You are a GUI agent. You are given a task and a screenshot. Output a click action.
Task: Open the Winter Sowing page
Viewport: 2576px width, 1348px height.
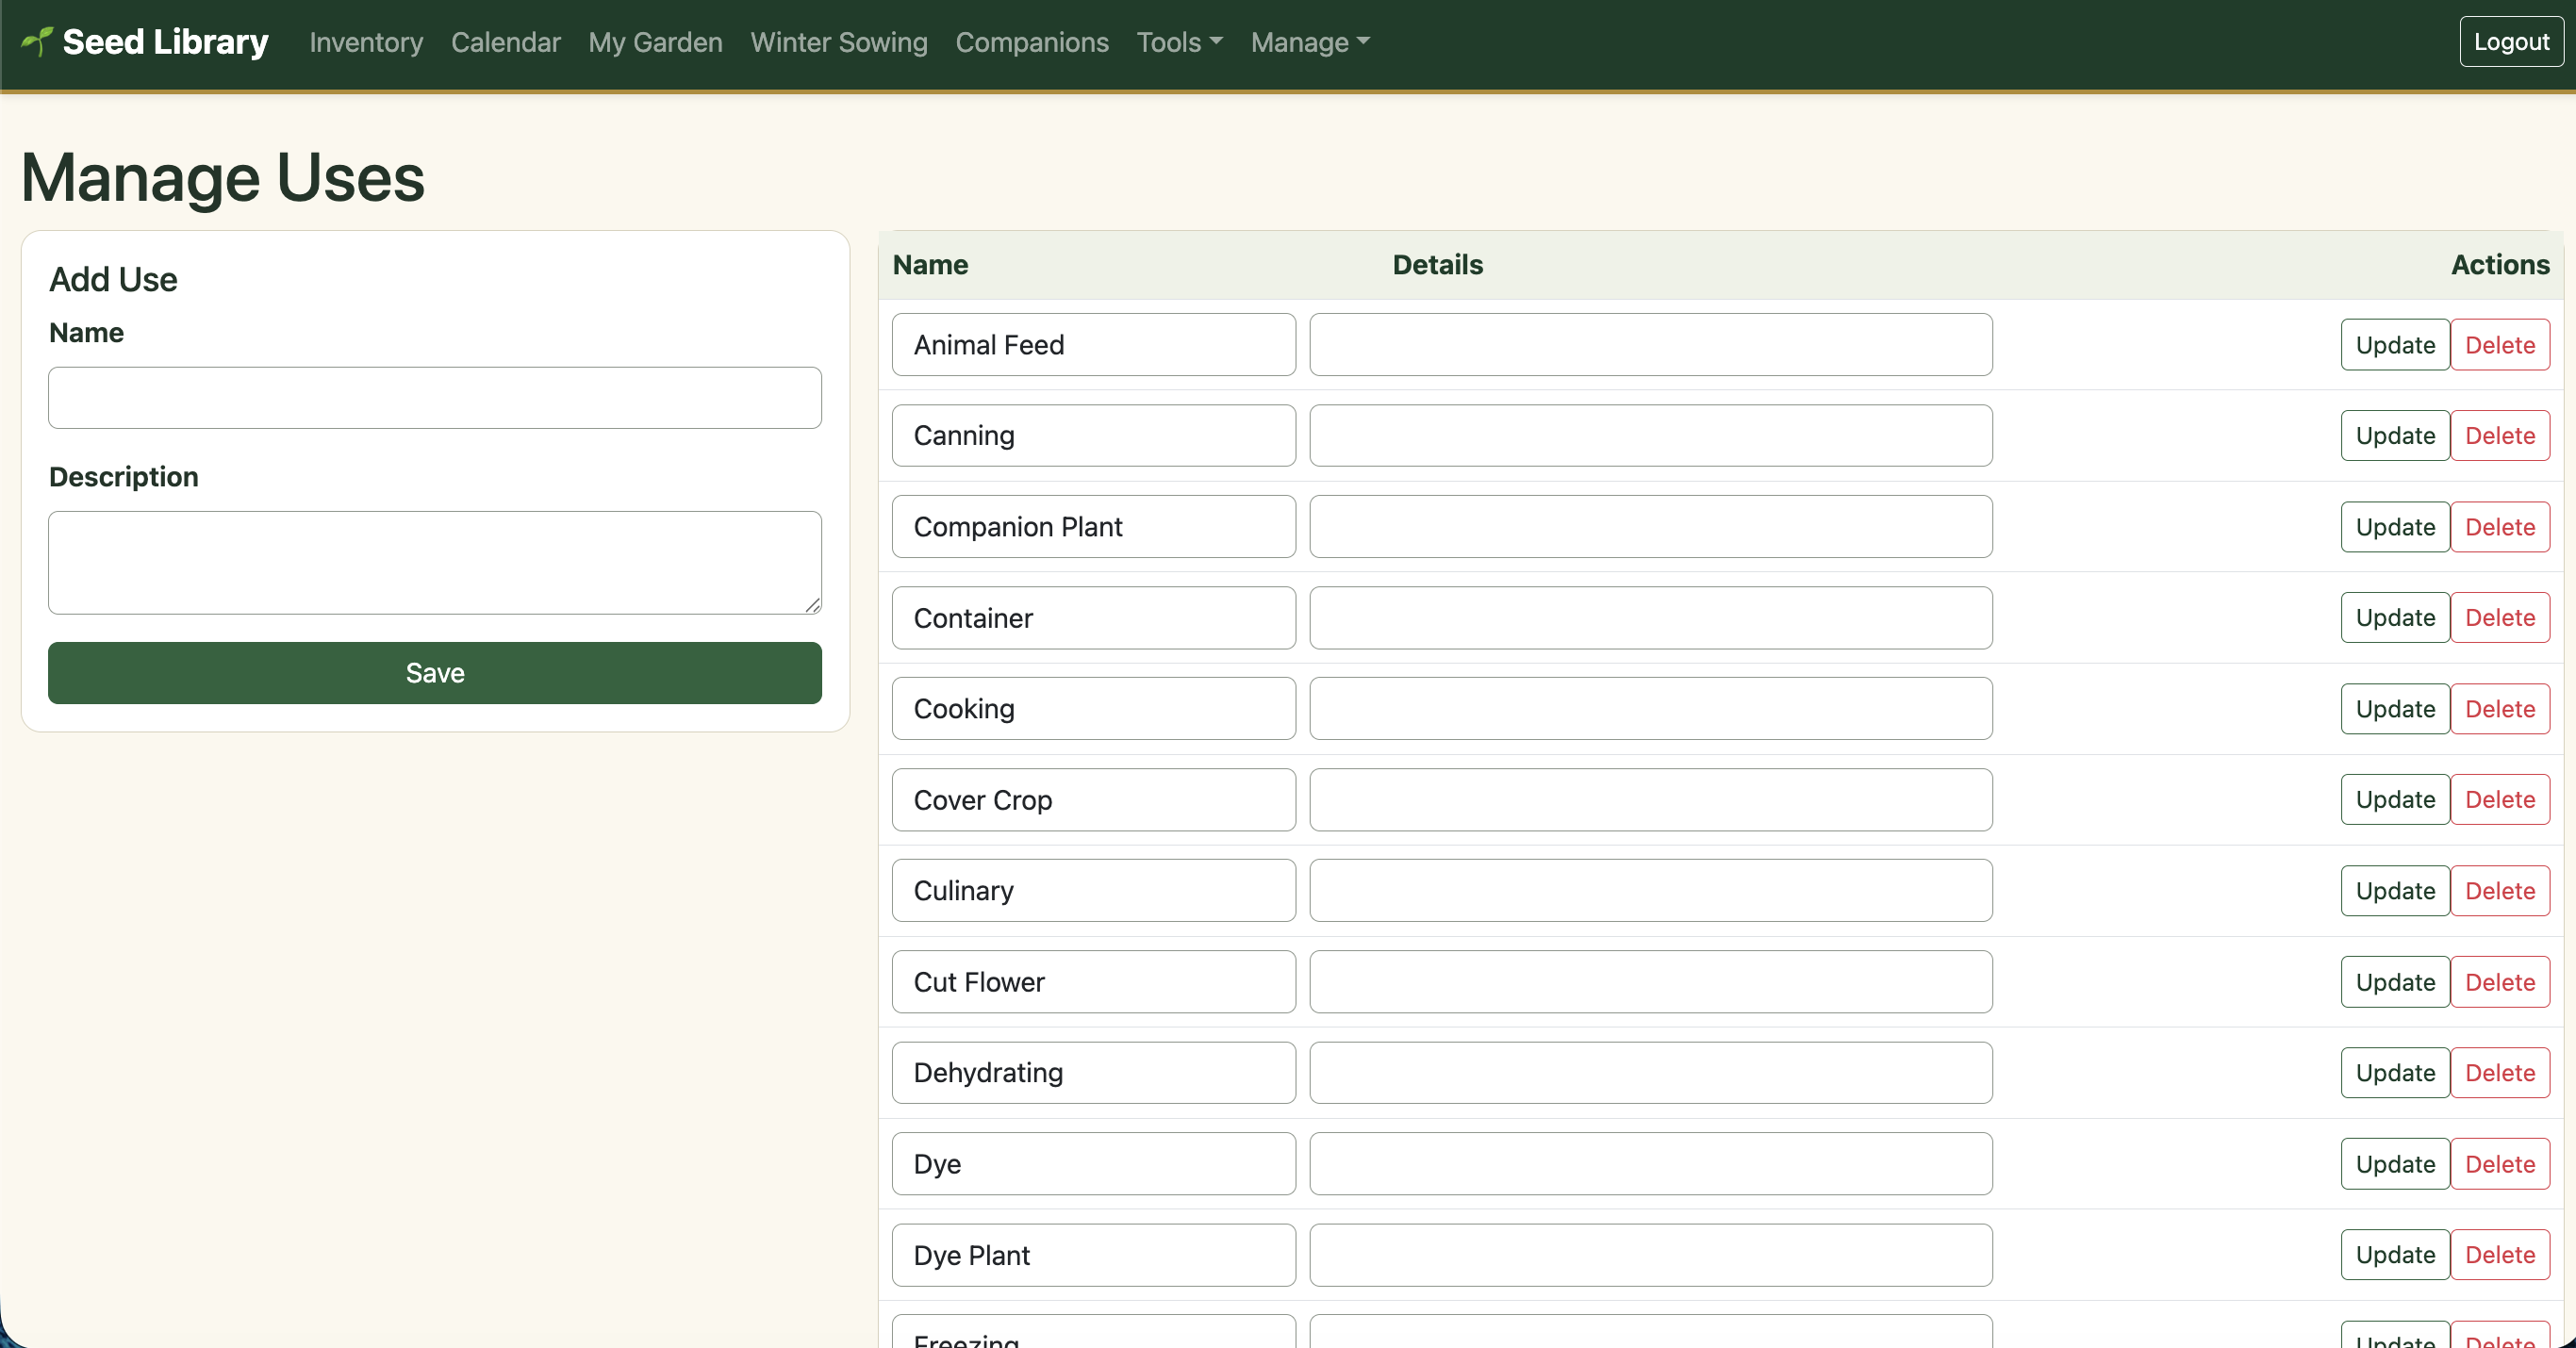(839, 42)
